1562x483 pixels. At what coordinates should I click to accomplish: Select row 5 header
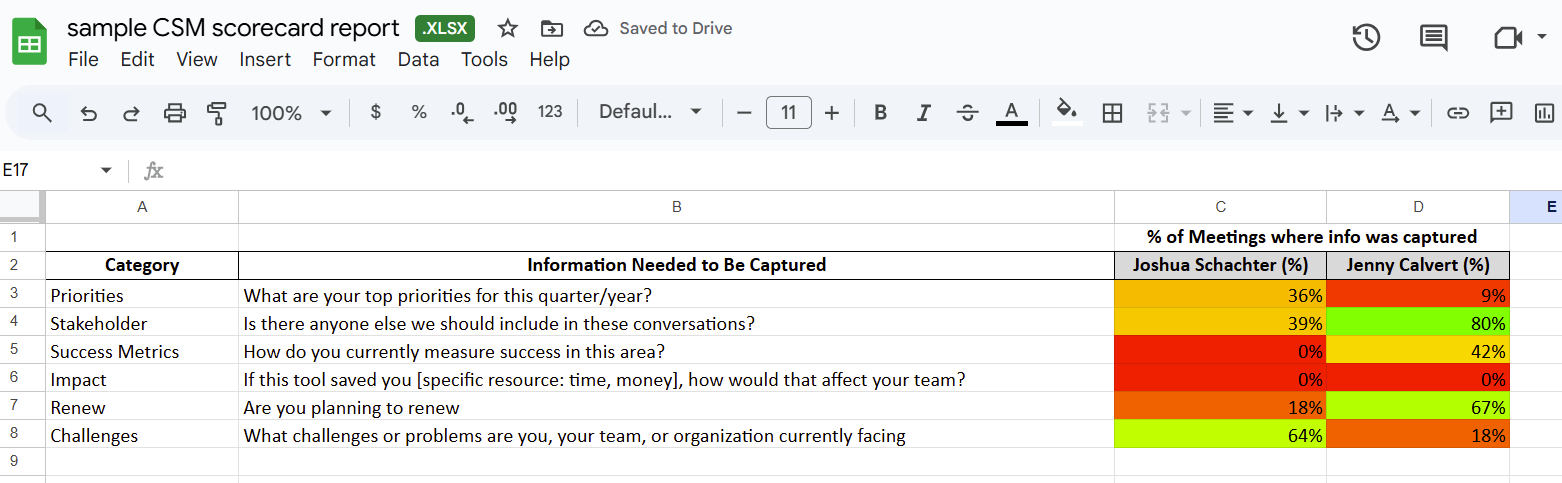tap(22, 352)
